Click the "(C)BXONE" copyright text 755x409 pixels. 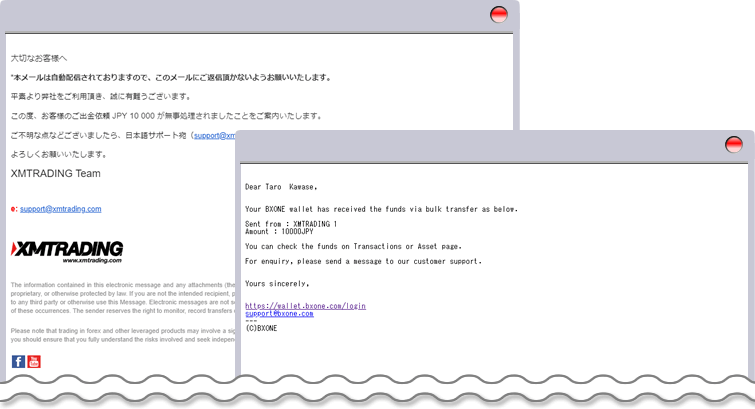(263, 328)
